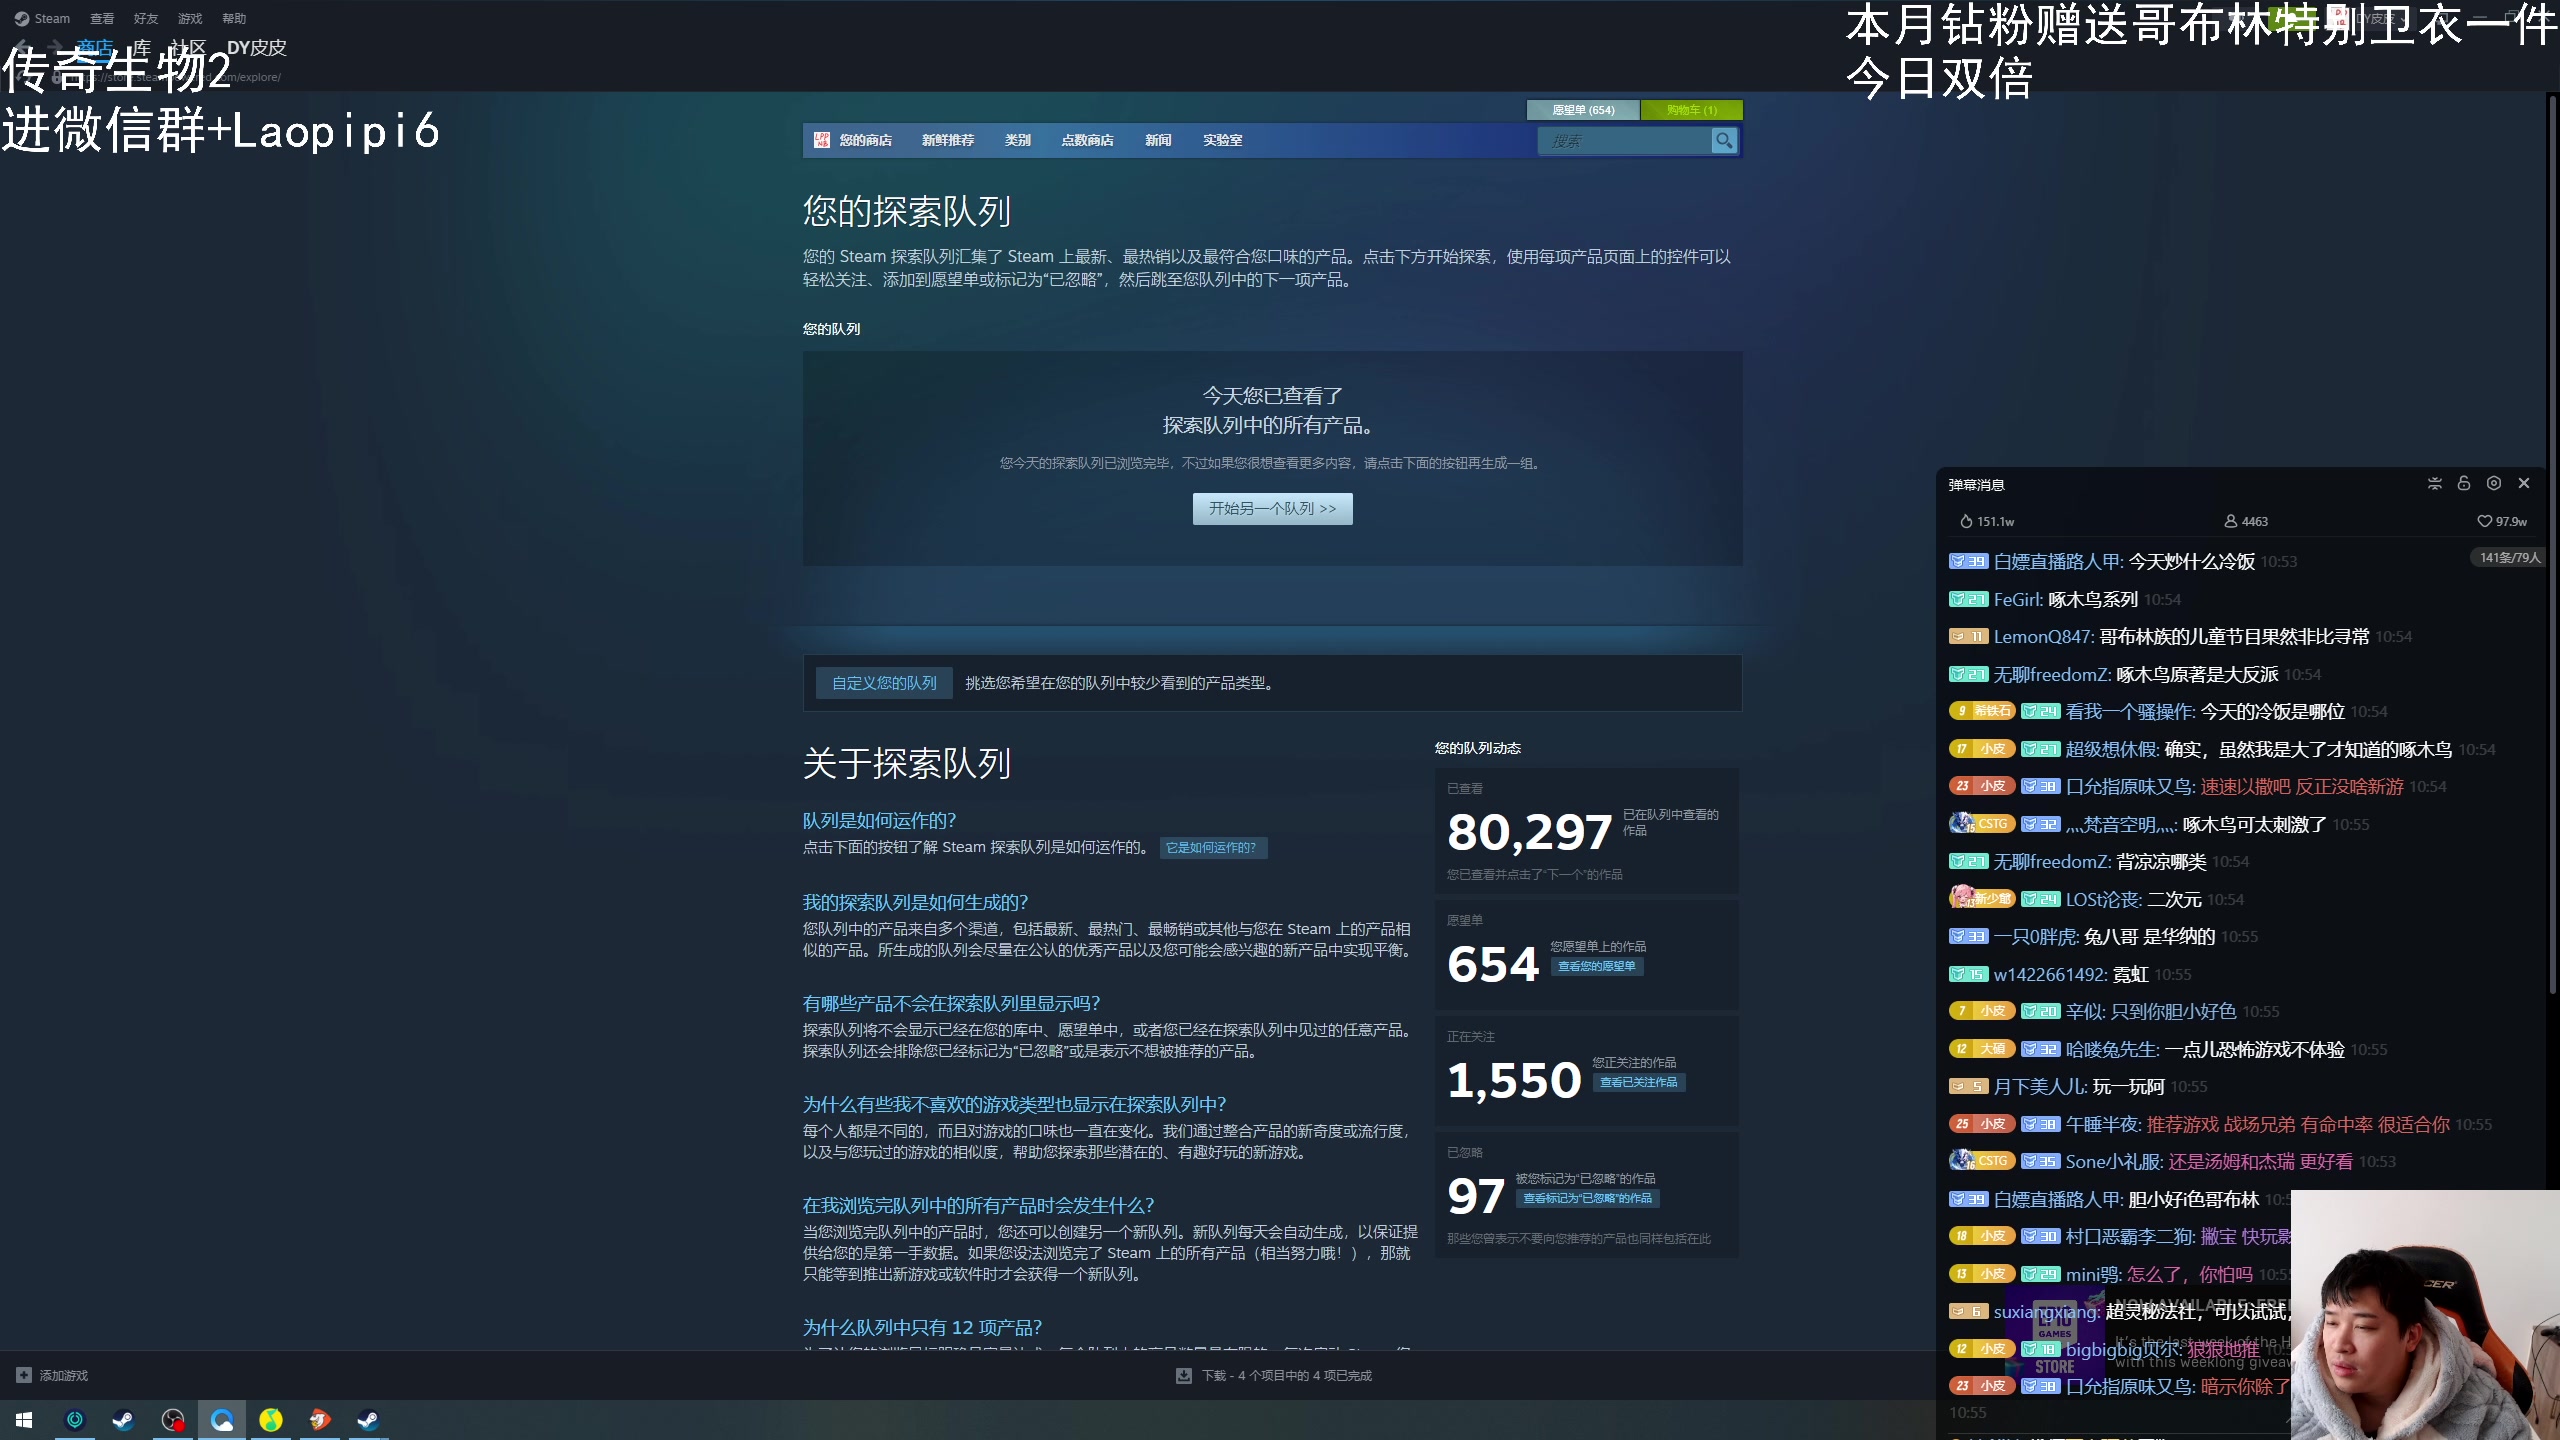Open the 队列是如何运作的? heading link
This screenshot has height=1440, width=2560.
(x=879, y=821)
